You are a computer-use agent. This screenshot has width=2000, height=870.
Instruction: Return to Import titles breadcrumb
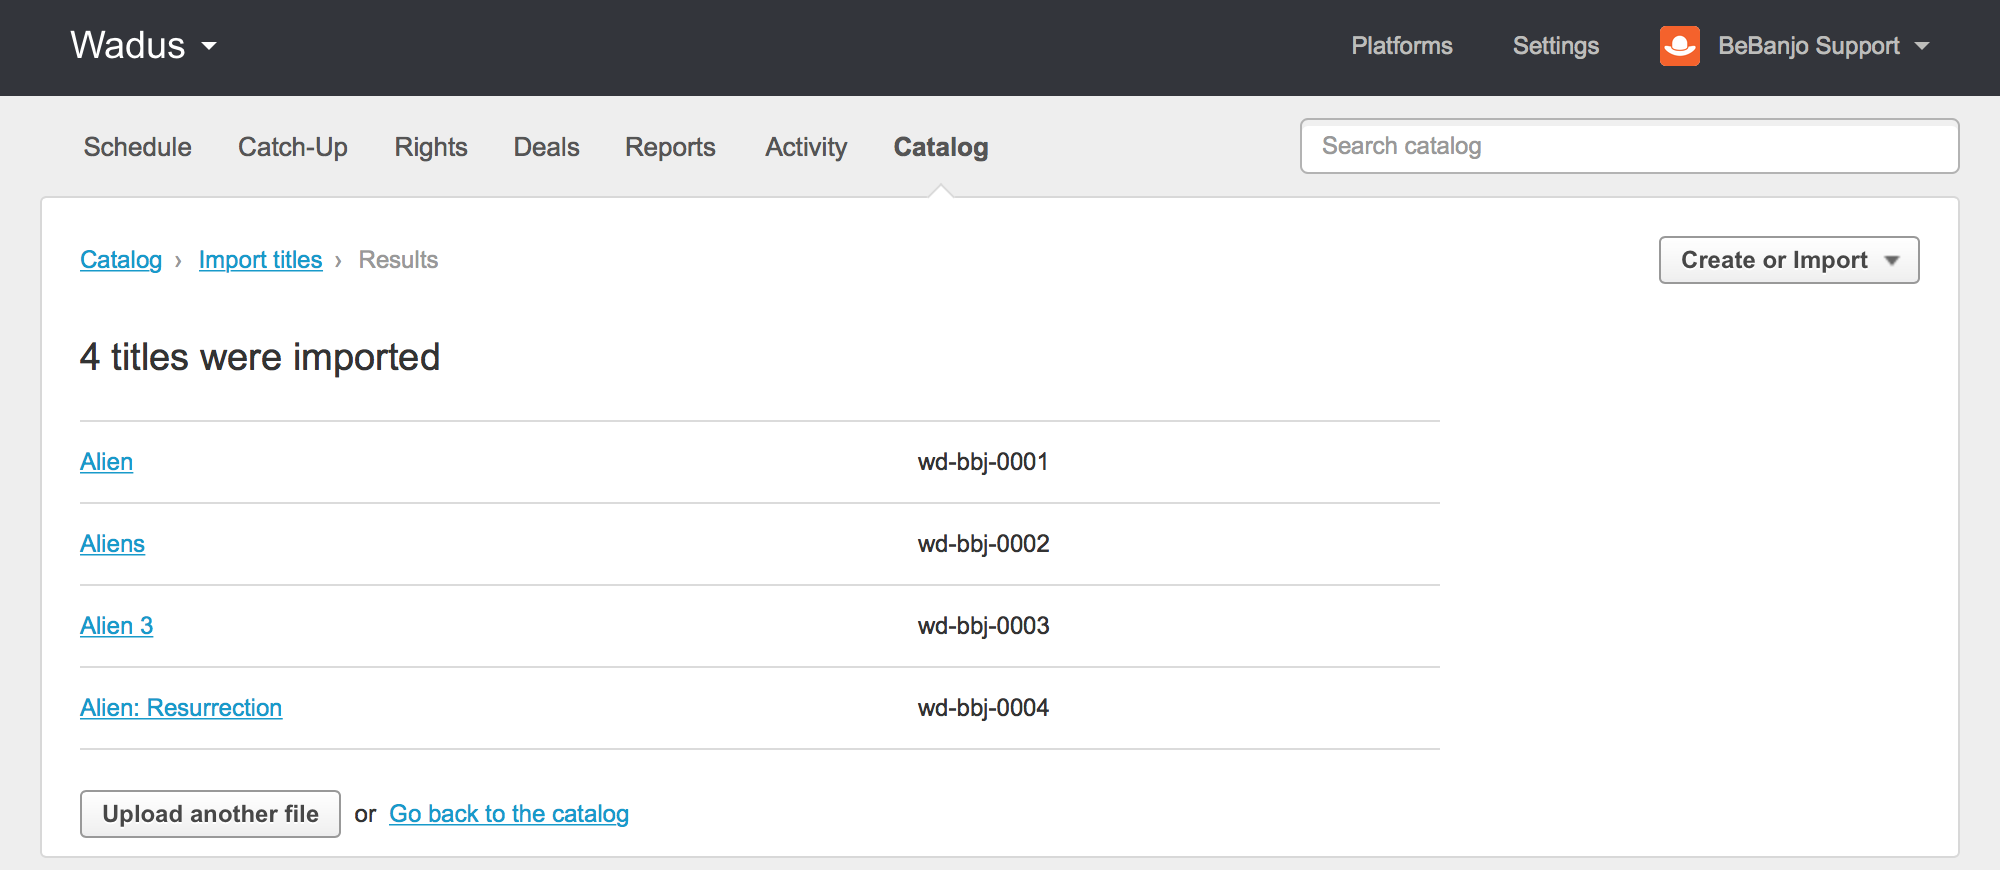(260, 260)
